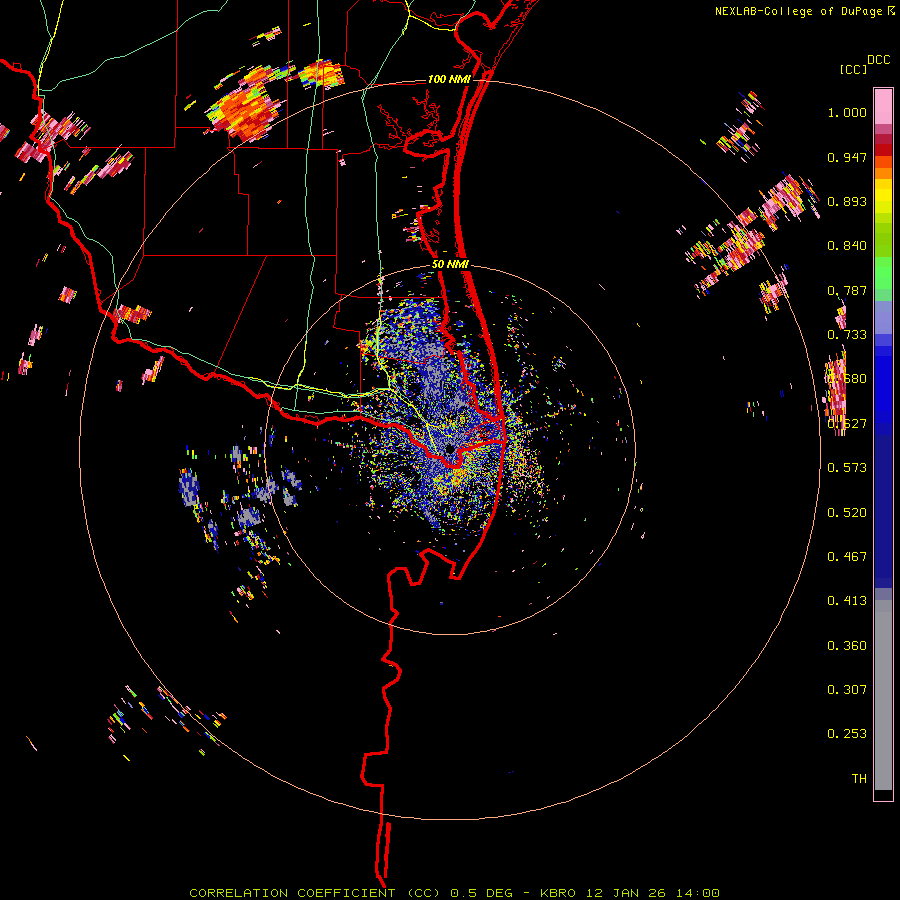
Task: Select the 1.000 scale value
Action: (x=847, y=112)
